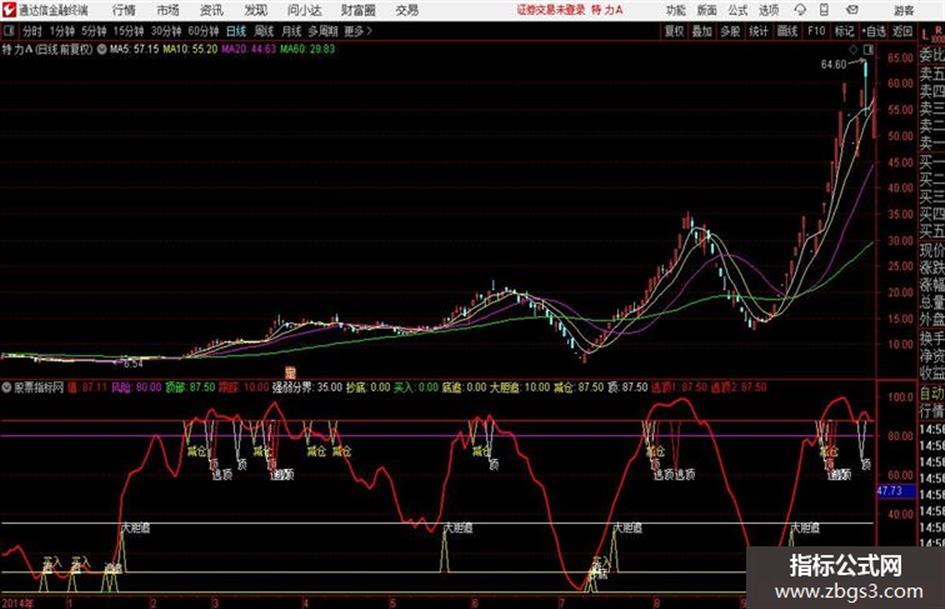
Task: Switch to 30分钟 period tab
Action: coord(166,31)
